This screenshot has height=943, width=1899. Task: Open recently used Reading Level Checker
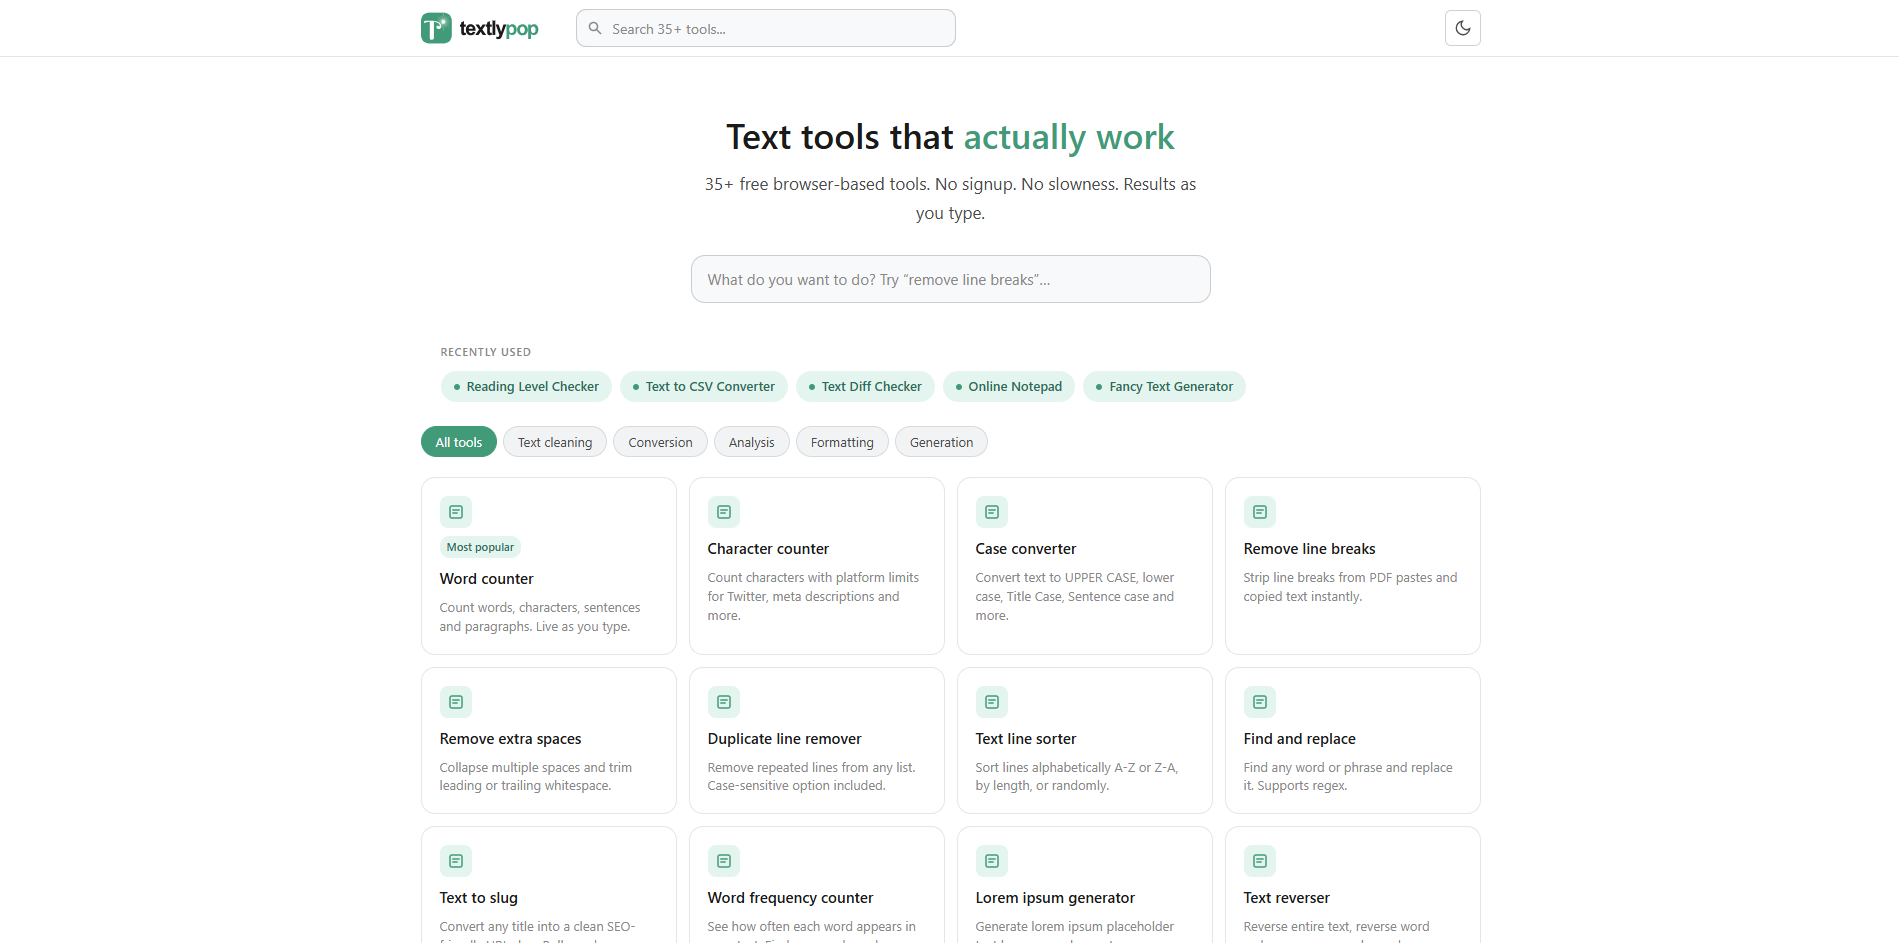[x=526, y=387]
